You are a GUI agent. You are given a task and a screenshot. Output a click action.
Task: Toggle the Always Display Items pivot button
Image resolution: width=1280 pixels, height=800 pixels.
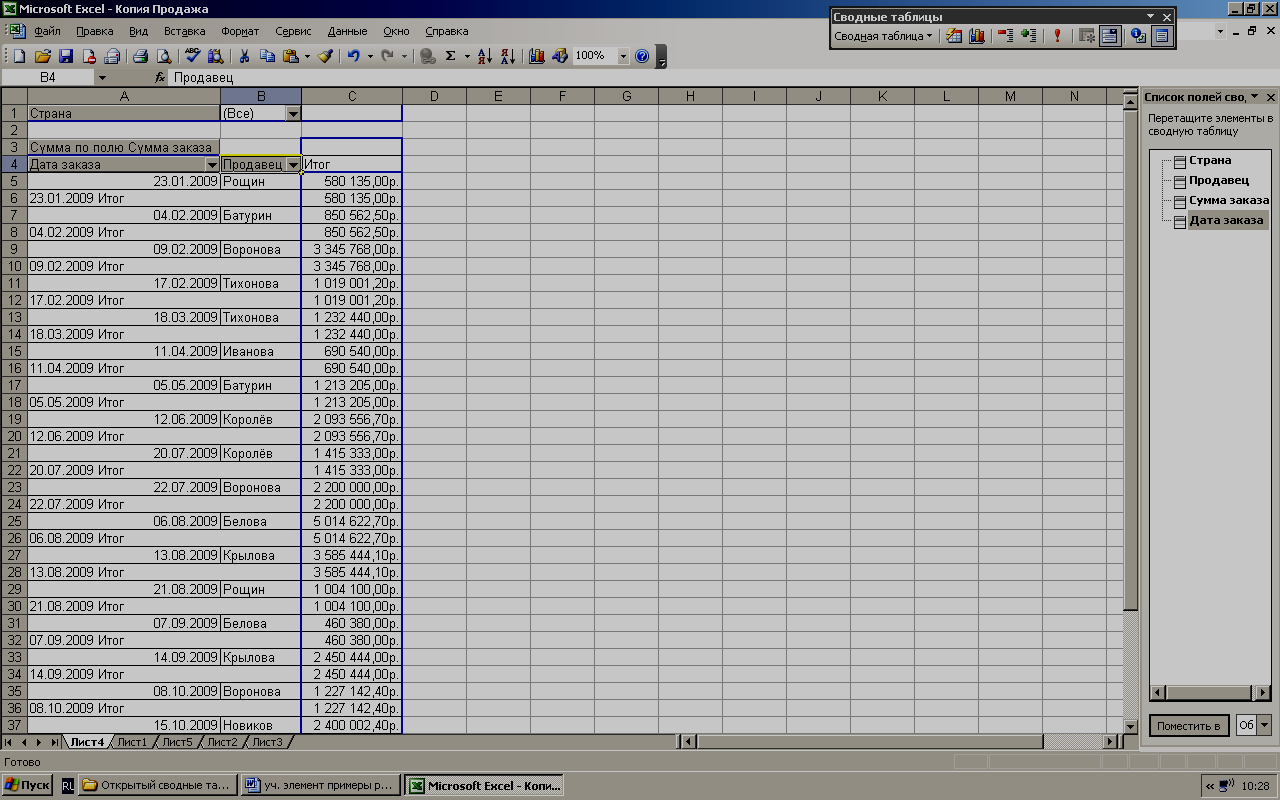(1109, 36)
